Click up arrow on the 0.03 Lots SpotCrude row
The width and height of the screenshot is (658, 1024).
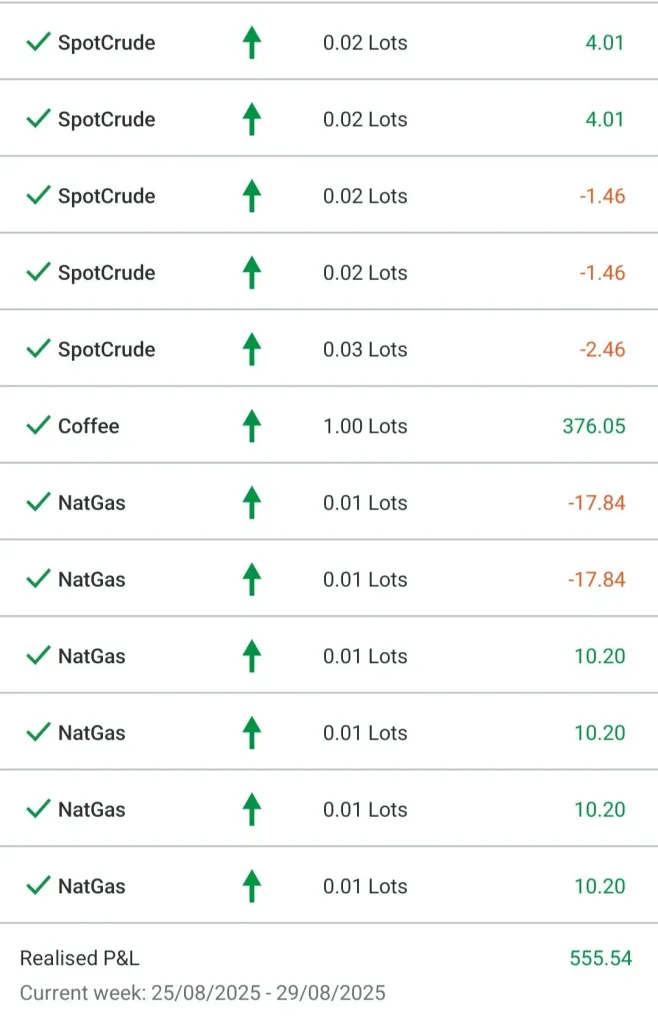pyautogui.click(x=252, y=349)
